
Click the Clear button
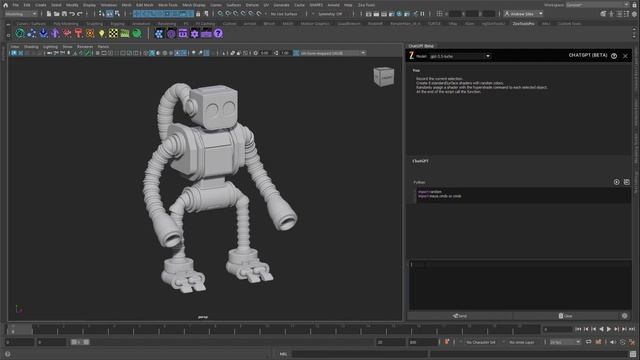pyautogui.click(x=565, y=316)
